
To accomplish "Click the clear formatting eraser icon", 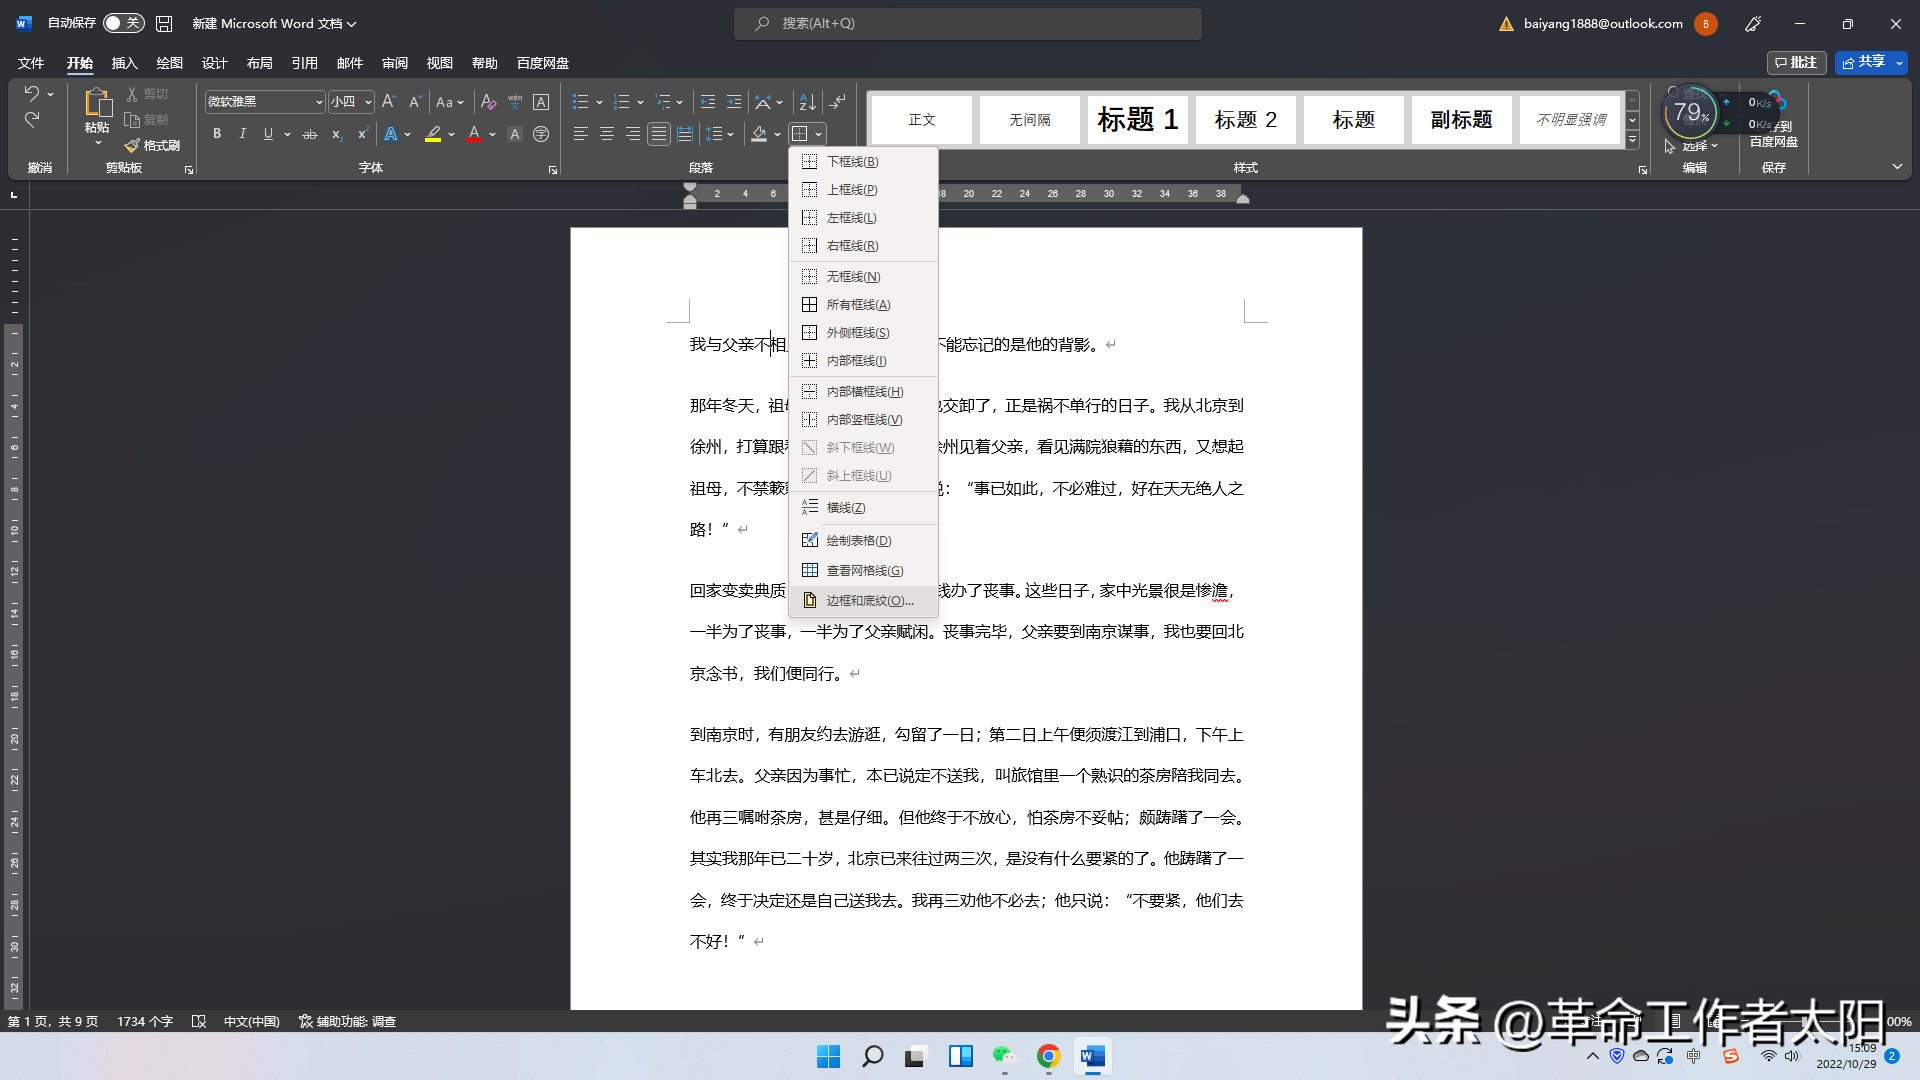I will pyautogui.click(x=488, y=102).
